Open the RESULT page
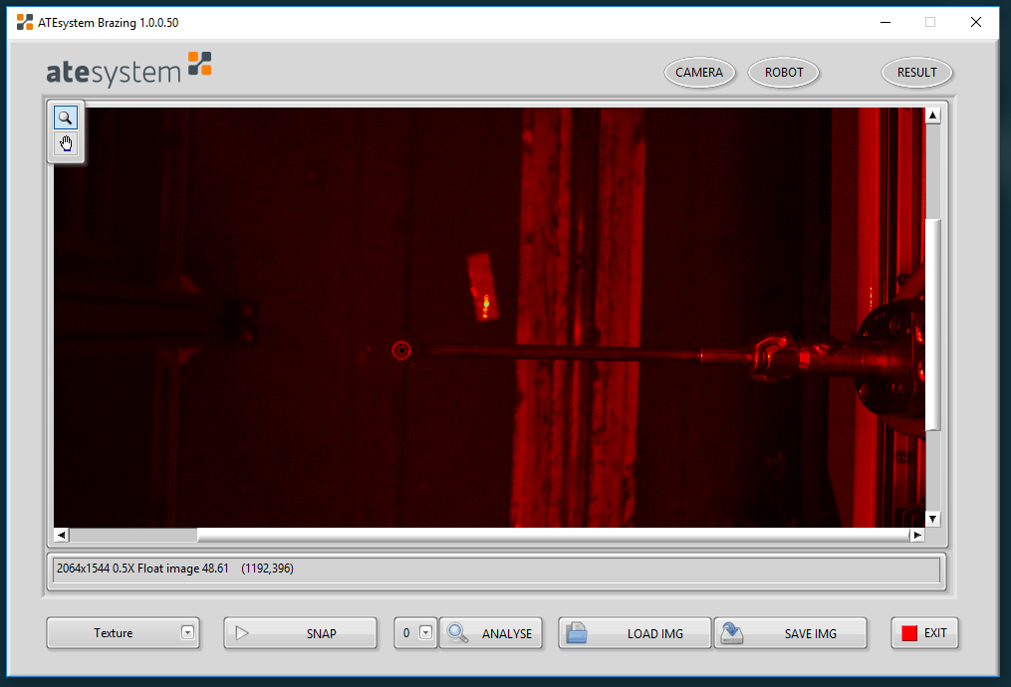 (916, 73)
